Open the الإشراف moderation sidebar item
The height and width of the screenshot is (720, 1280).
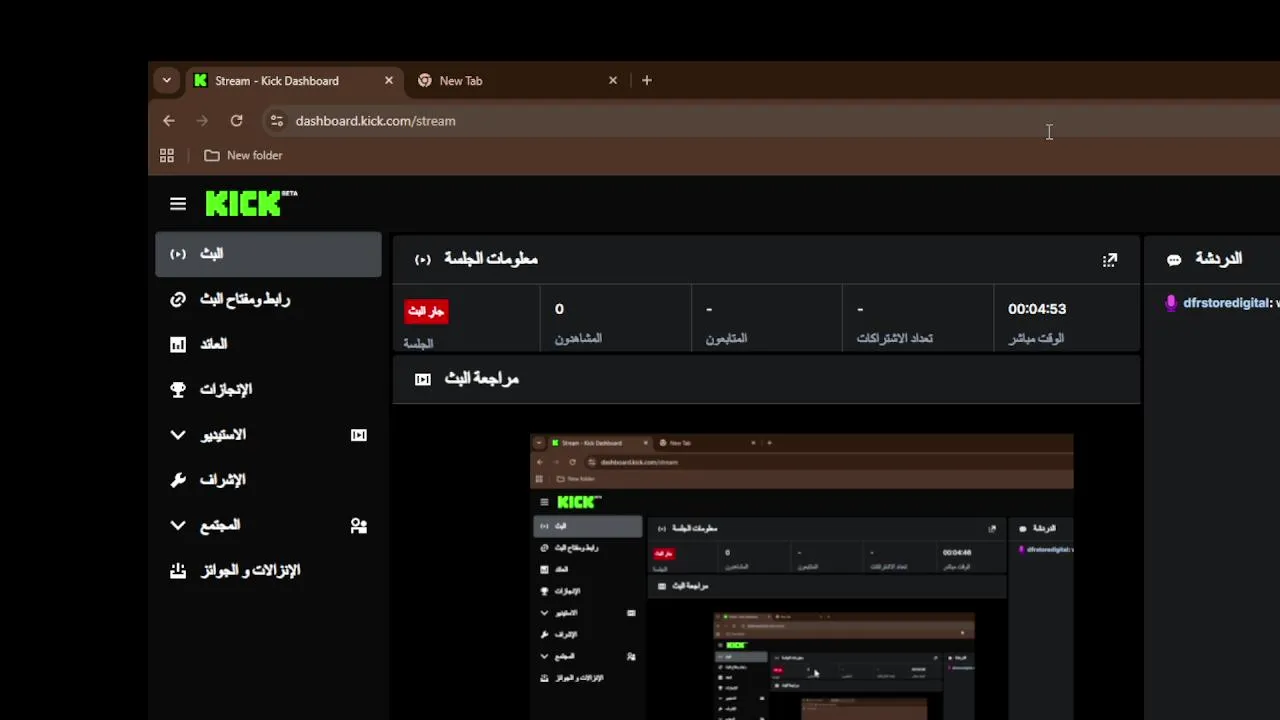[x=268, y=480]
